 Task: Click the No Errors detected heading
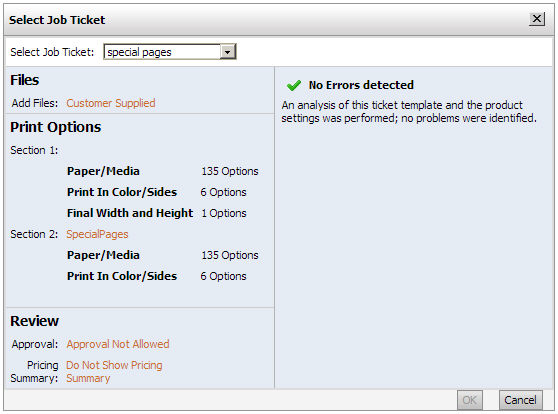pyautogui.click(x=361, y=85)
